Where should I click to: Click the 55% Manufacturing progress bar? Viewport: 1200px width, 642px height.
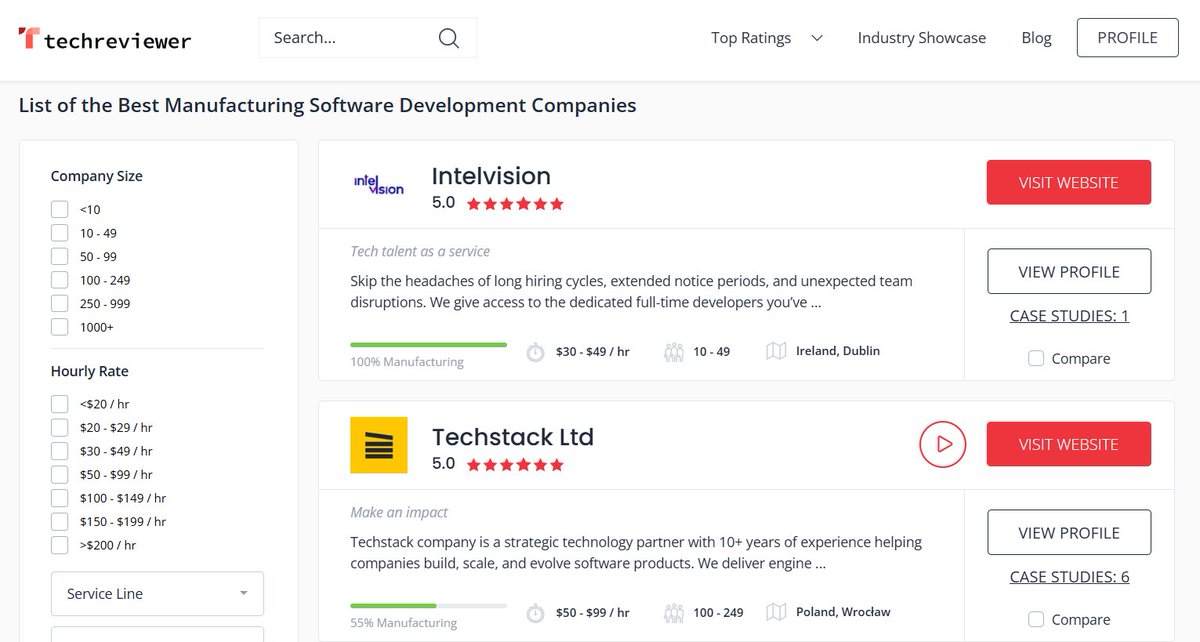pos(428,605)
